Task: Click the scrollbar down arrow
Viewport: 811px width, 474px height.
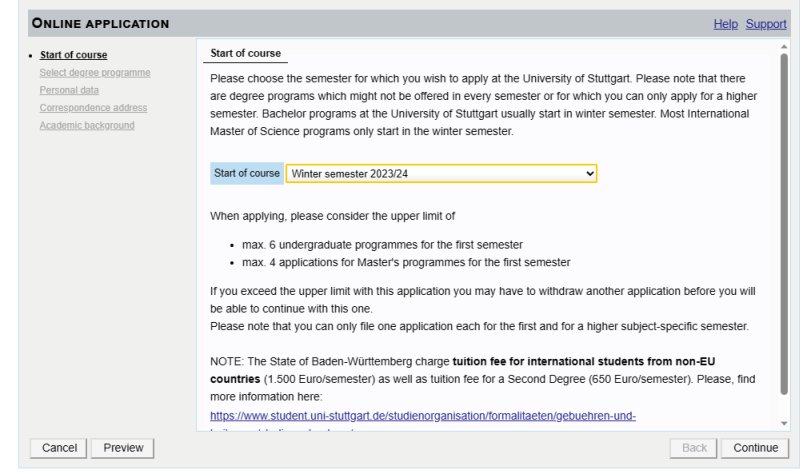Action: point(784,425)
